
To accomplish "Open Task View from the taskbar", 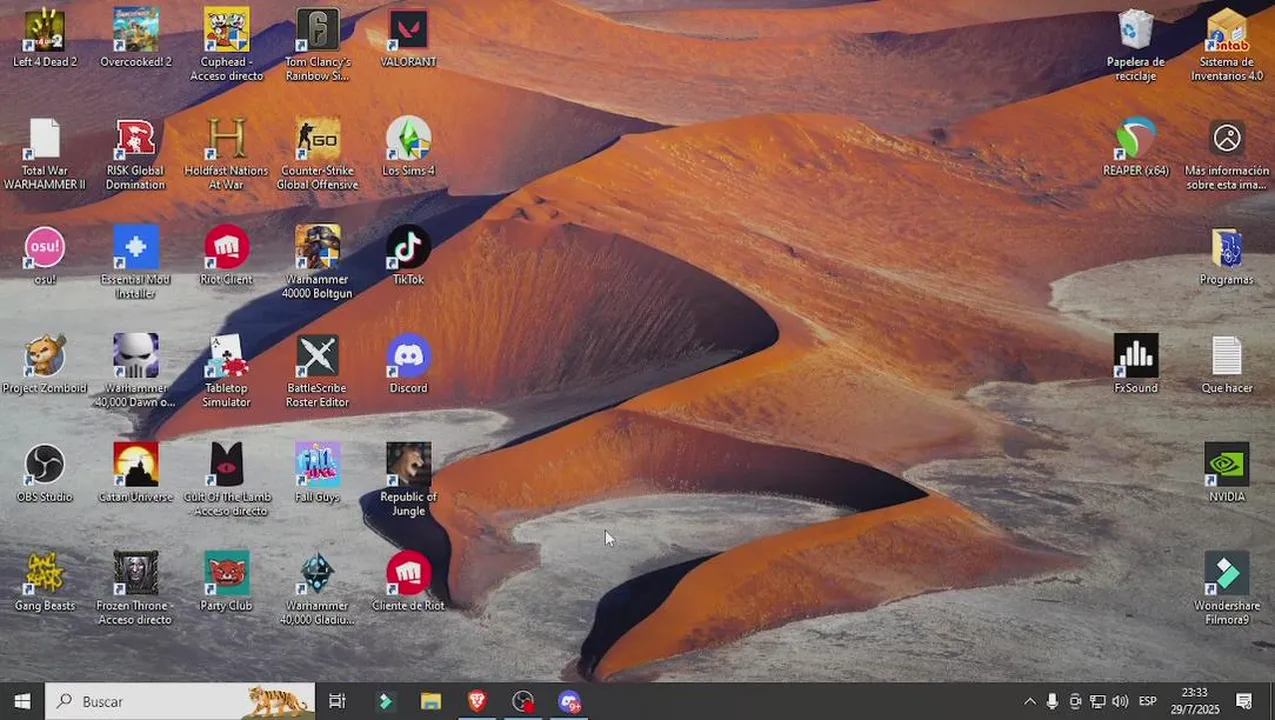I will point(337,701).
